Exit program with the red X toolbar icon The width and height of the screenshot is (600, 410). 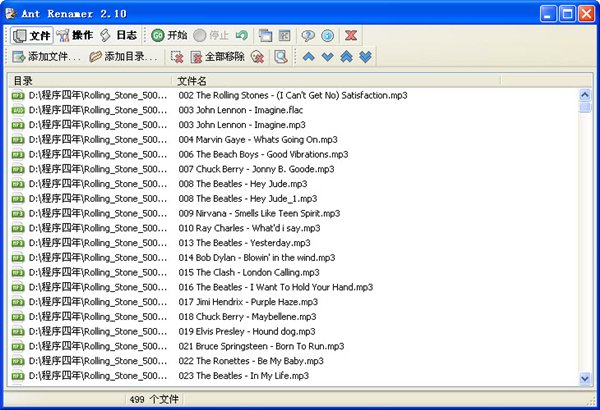click(351, 36)
